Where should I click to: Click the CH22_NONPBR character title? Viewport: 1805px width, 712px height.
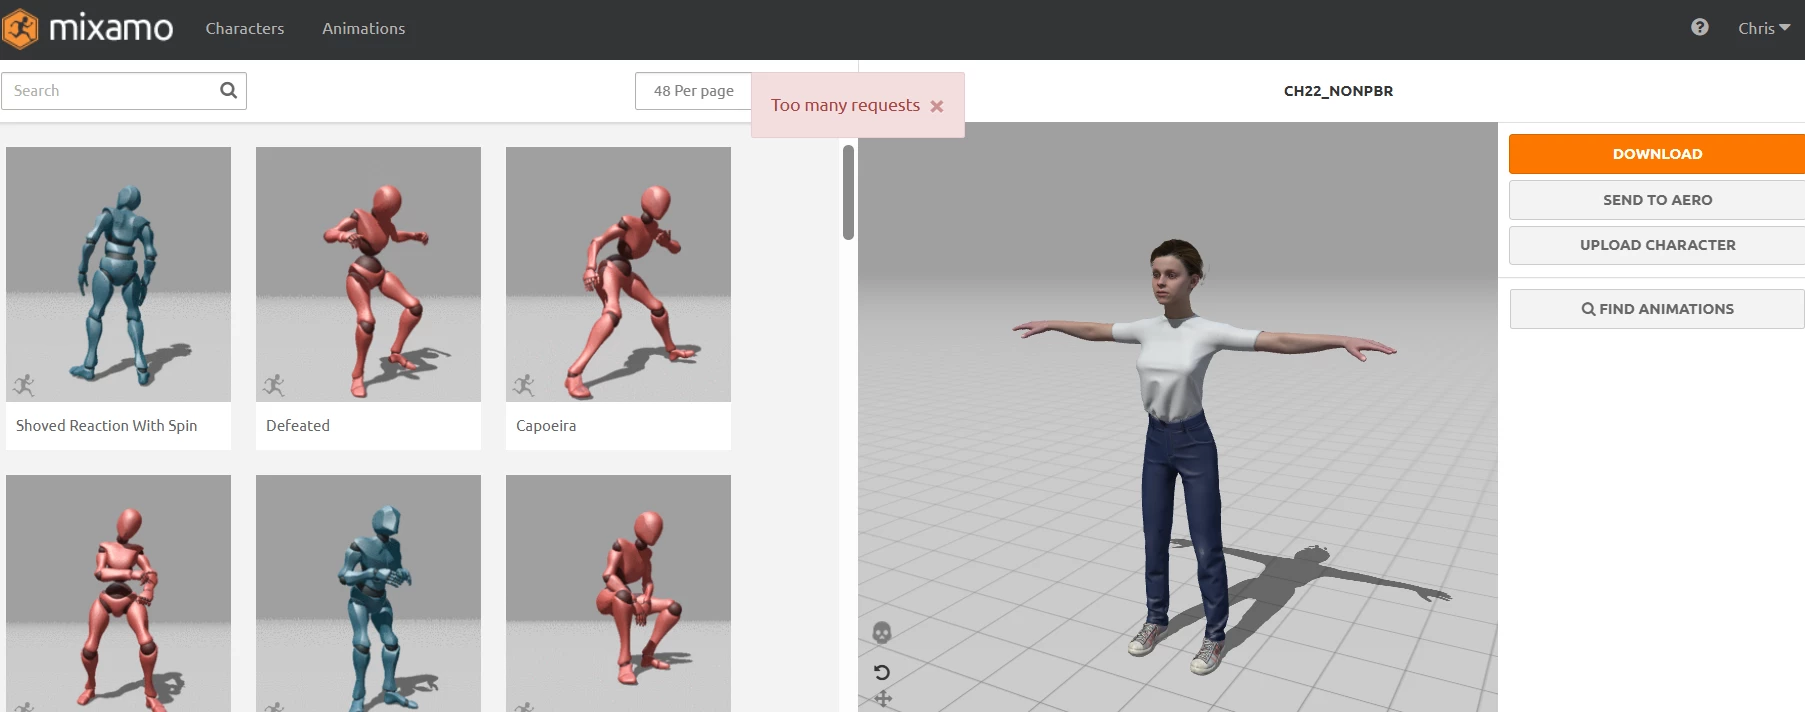pos(1338,91)
